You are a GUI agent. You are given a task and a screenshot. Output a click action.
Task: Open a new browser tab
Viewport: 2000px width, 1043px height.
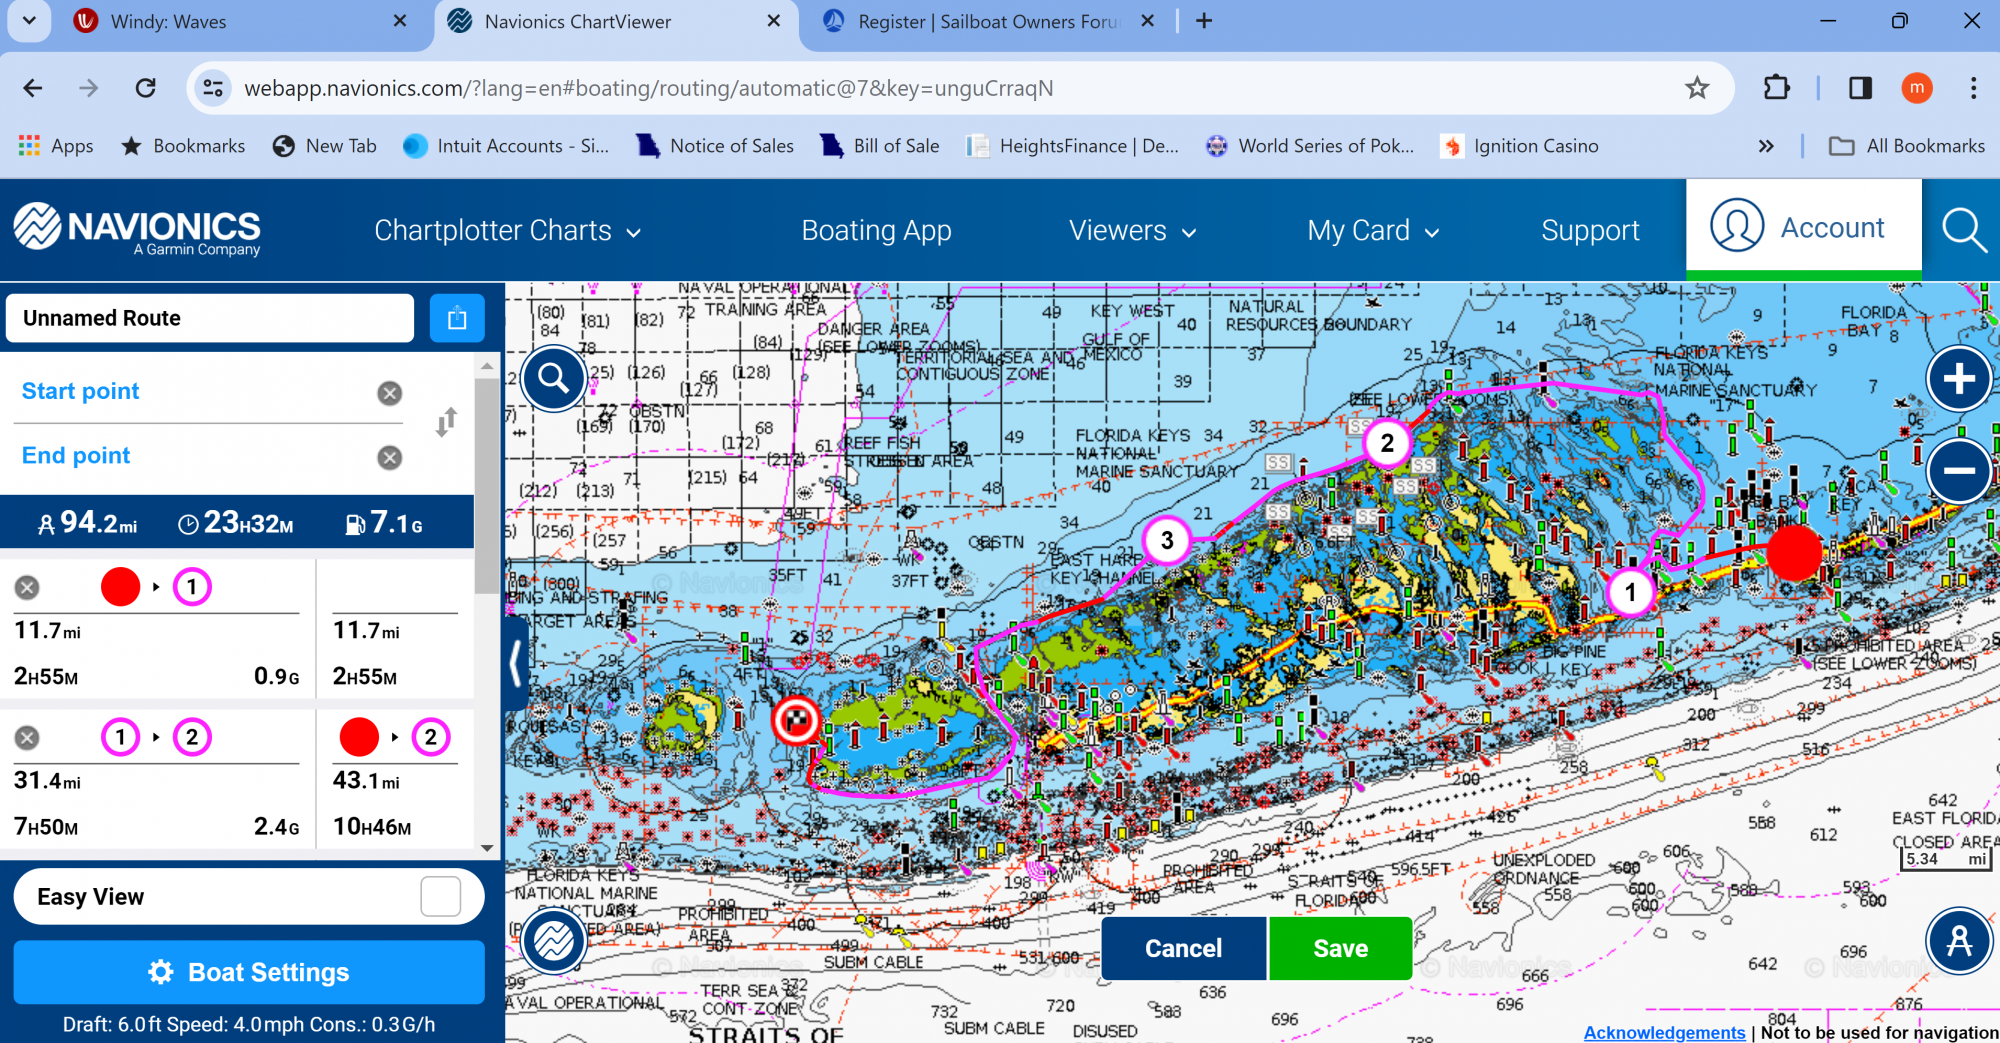pyautogui.click(x=1204, y=21)
